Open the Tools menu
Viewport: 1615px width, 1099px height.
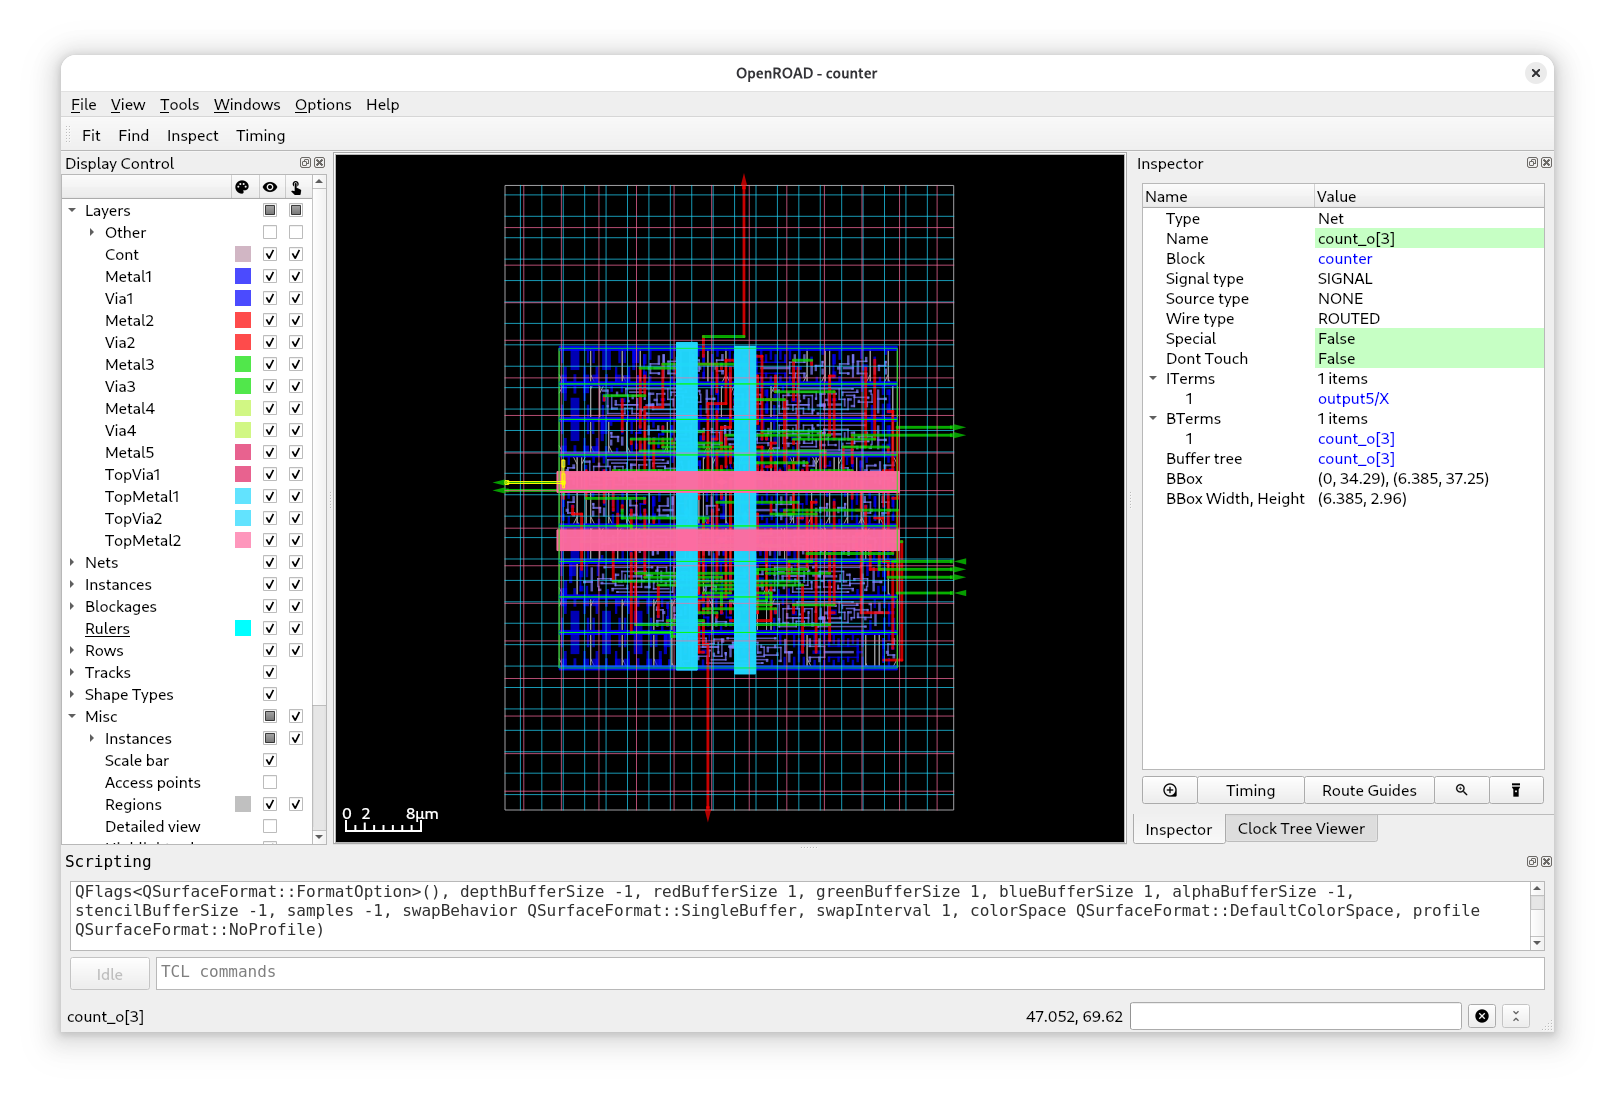click(x=179, y=105)
